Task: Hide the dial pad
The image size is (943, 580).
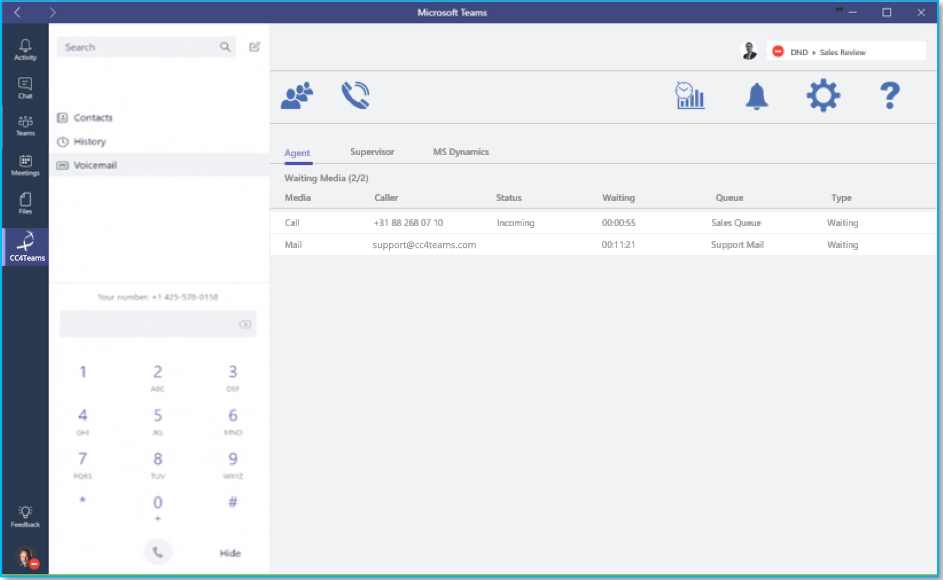Action: click(x=230, y=553)
